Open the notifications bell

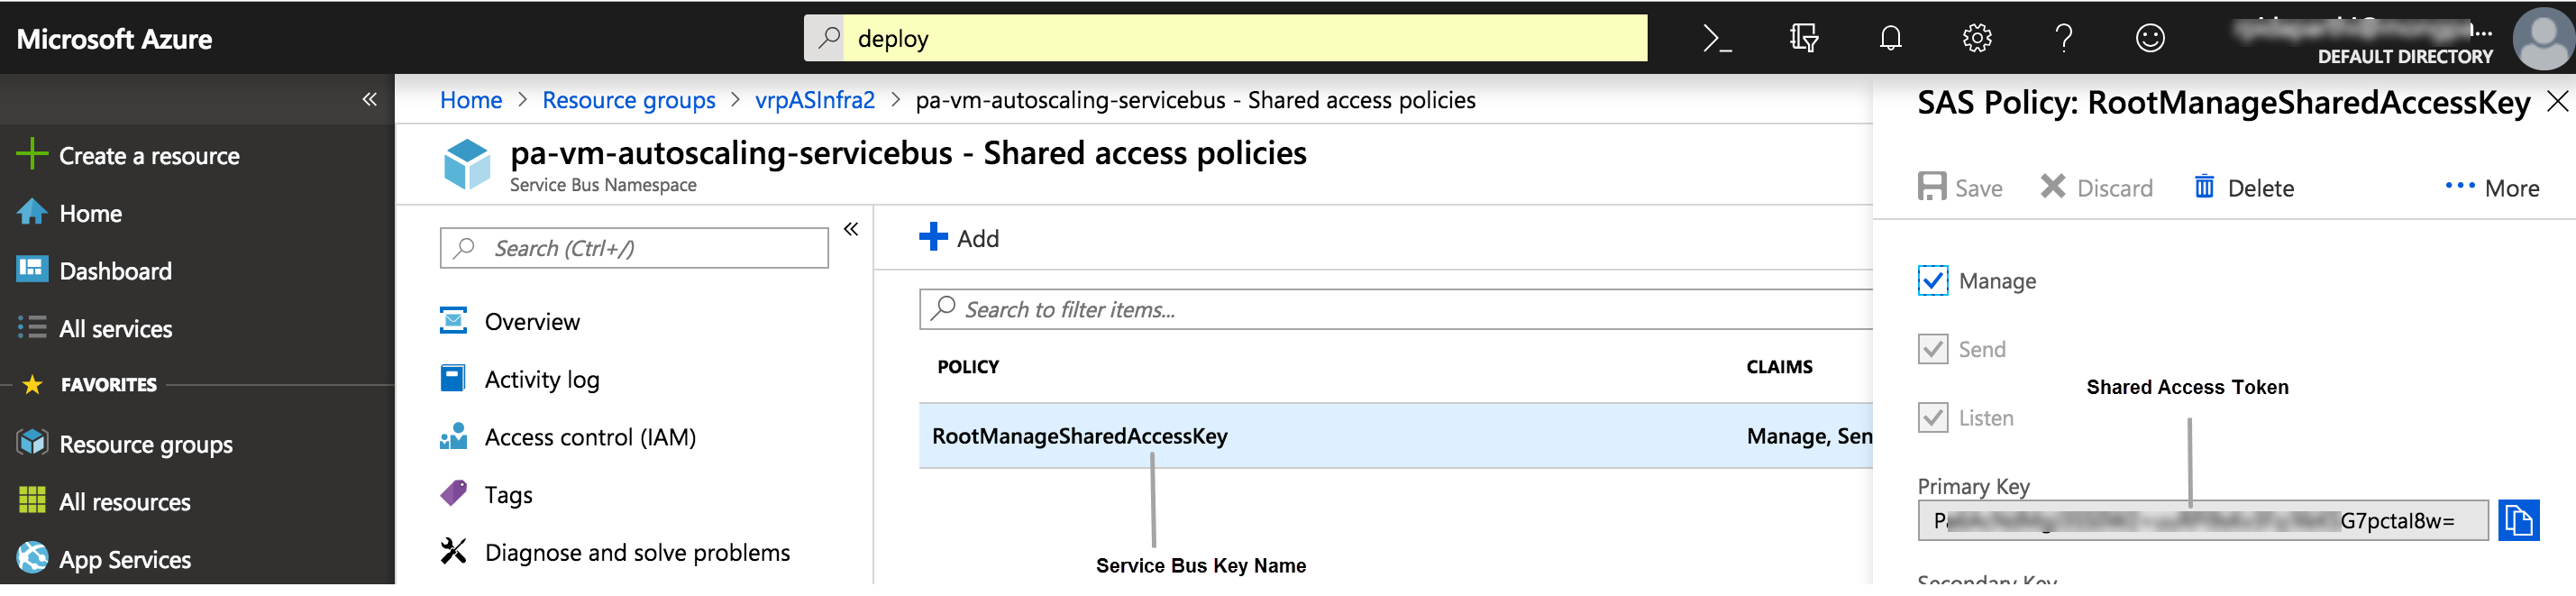(x=1890, y=39)
